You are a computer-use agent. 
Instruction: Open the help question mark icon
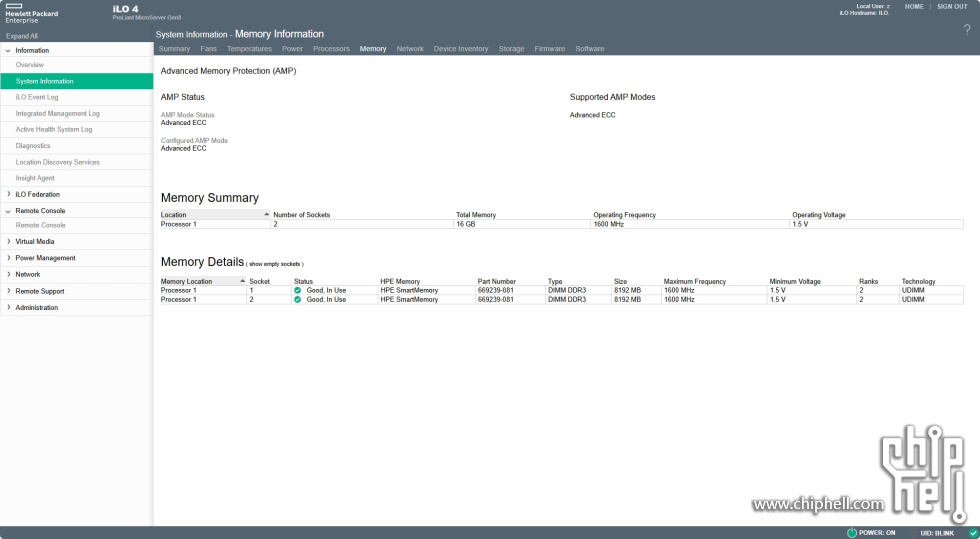click(x=967, y=30)
